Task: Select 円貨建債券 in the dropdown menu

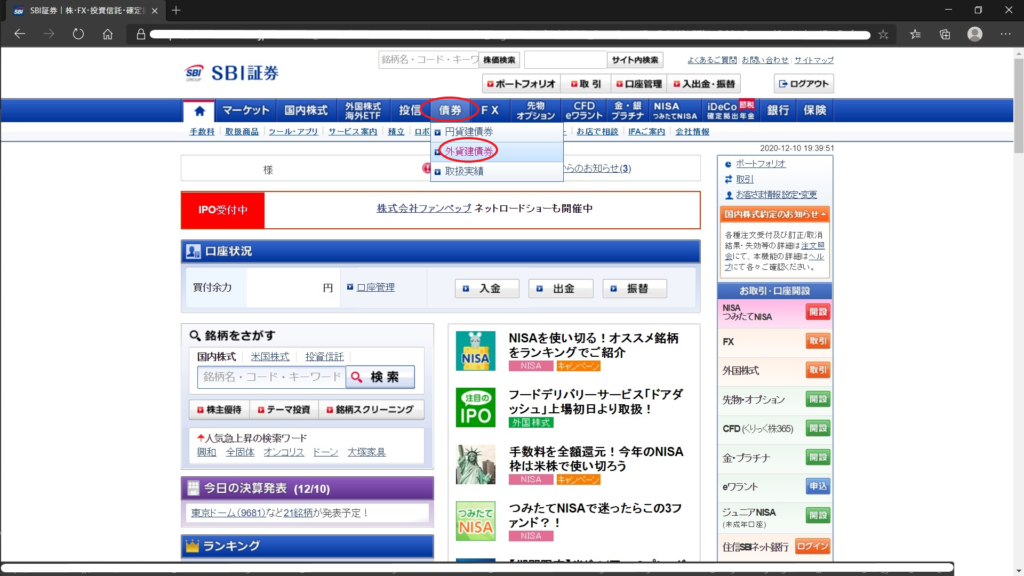Action: coord(468,132)
